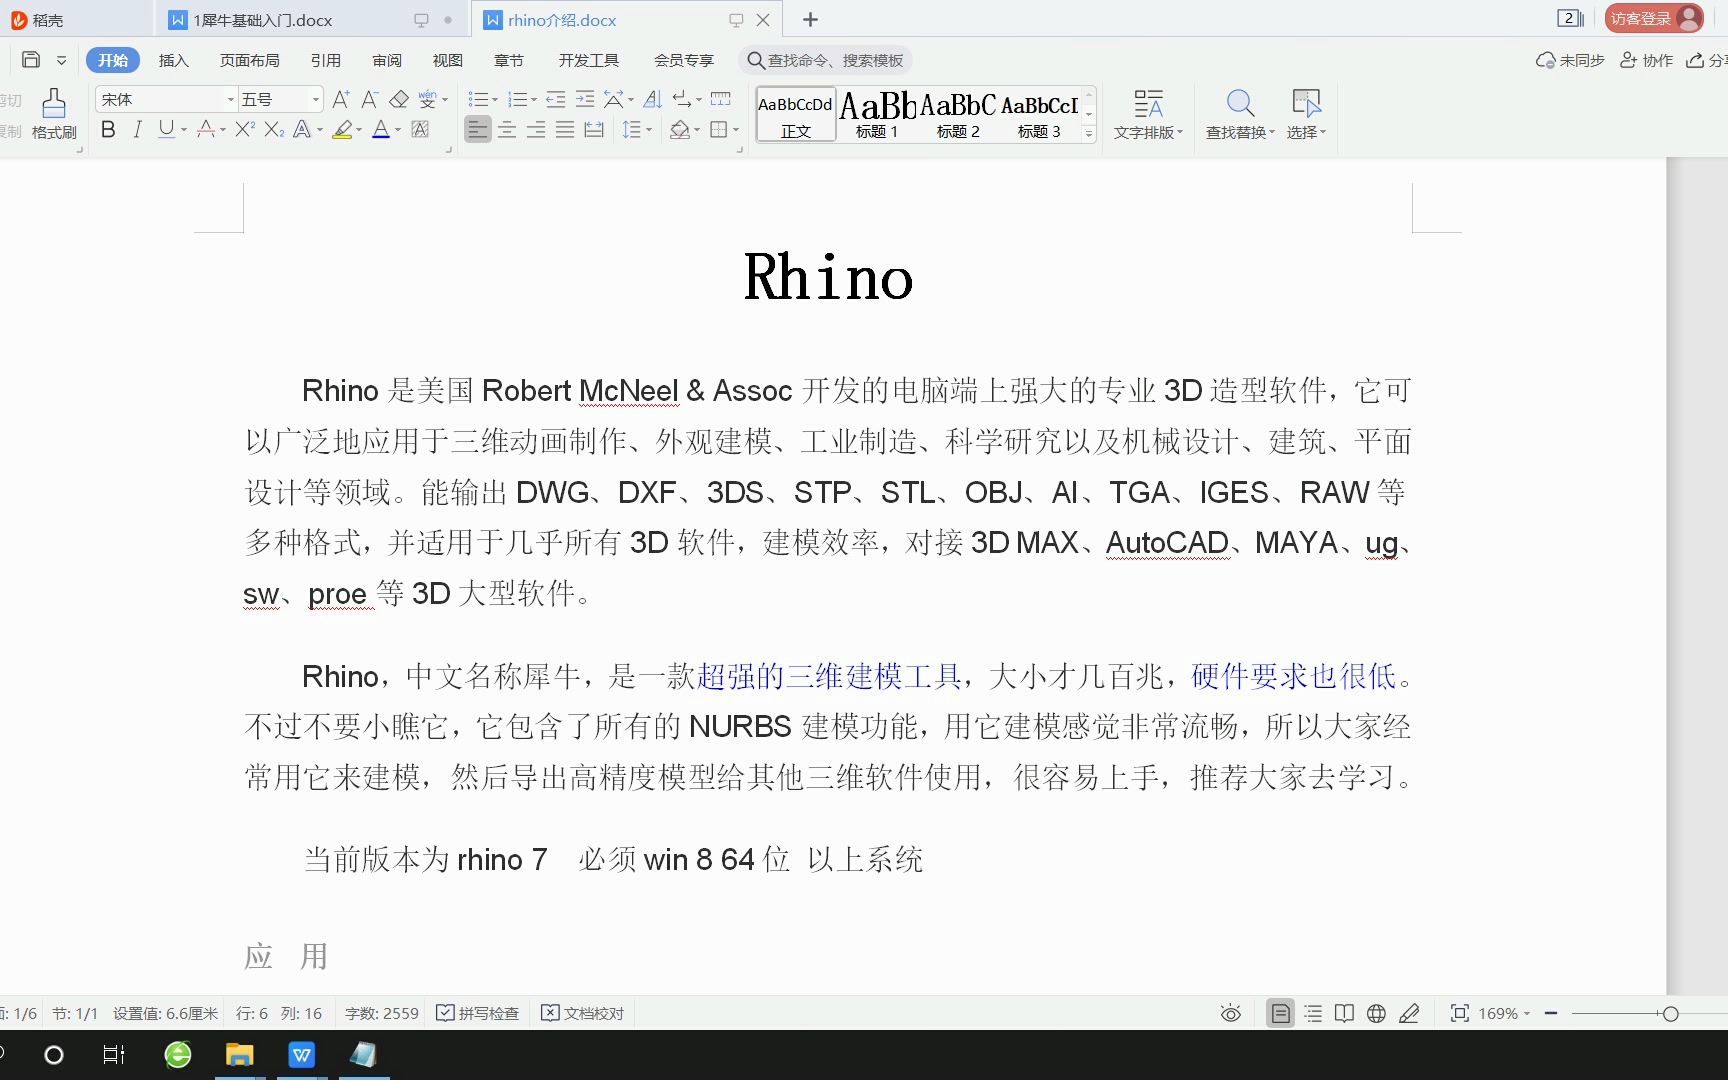Image resolution: width=1728 pixels, height=1080 pixels.
Task: Switch to outline view in status bar
Action: (1313, 1013)
